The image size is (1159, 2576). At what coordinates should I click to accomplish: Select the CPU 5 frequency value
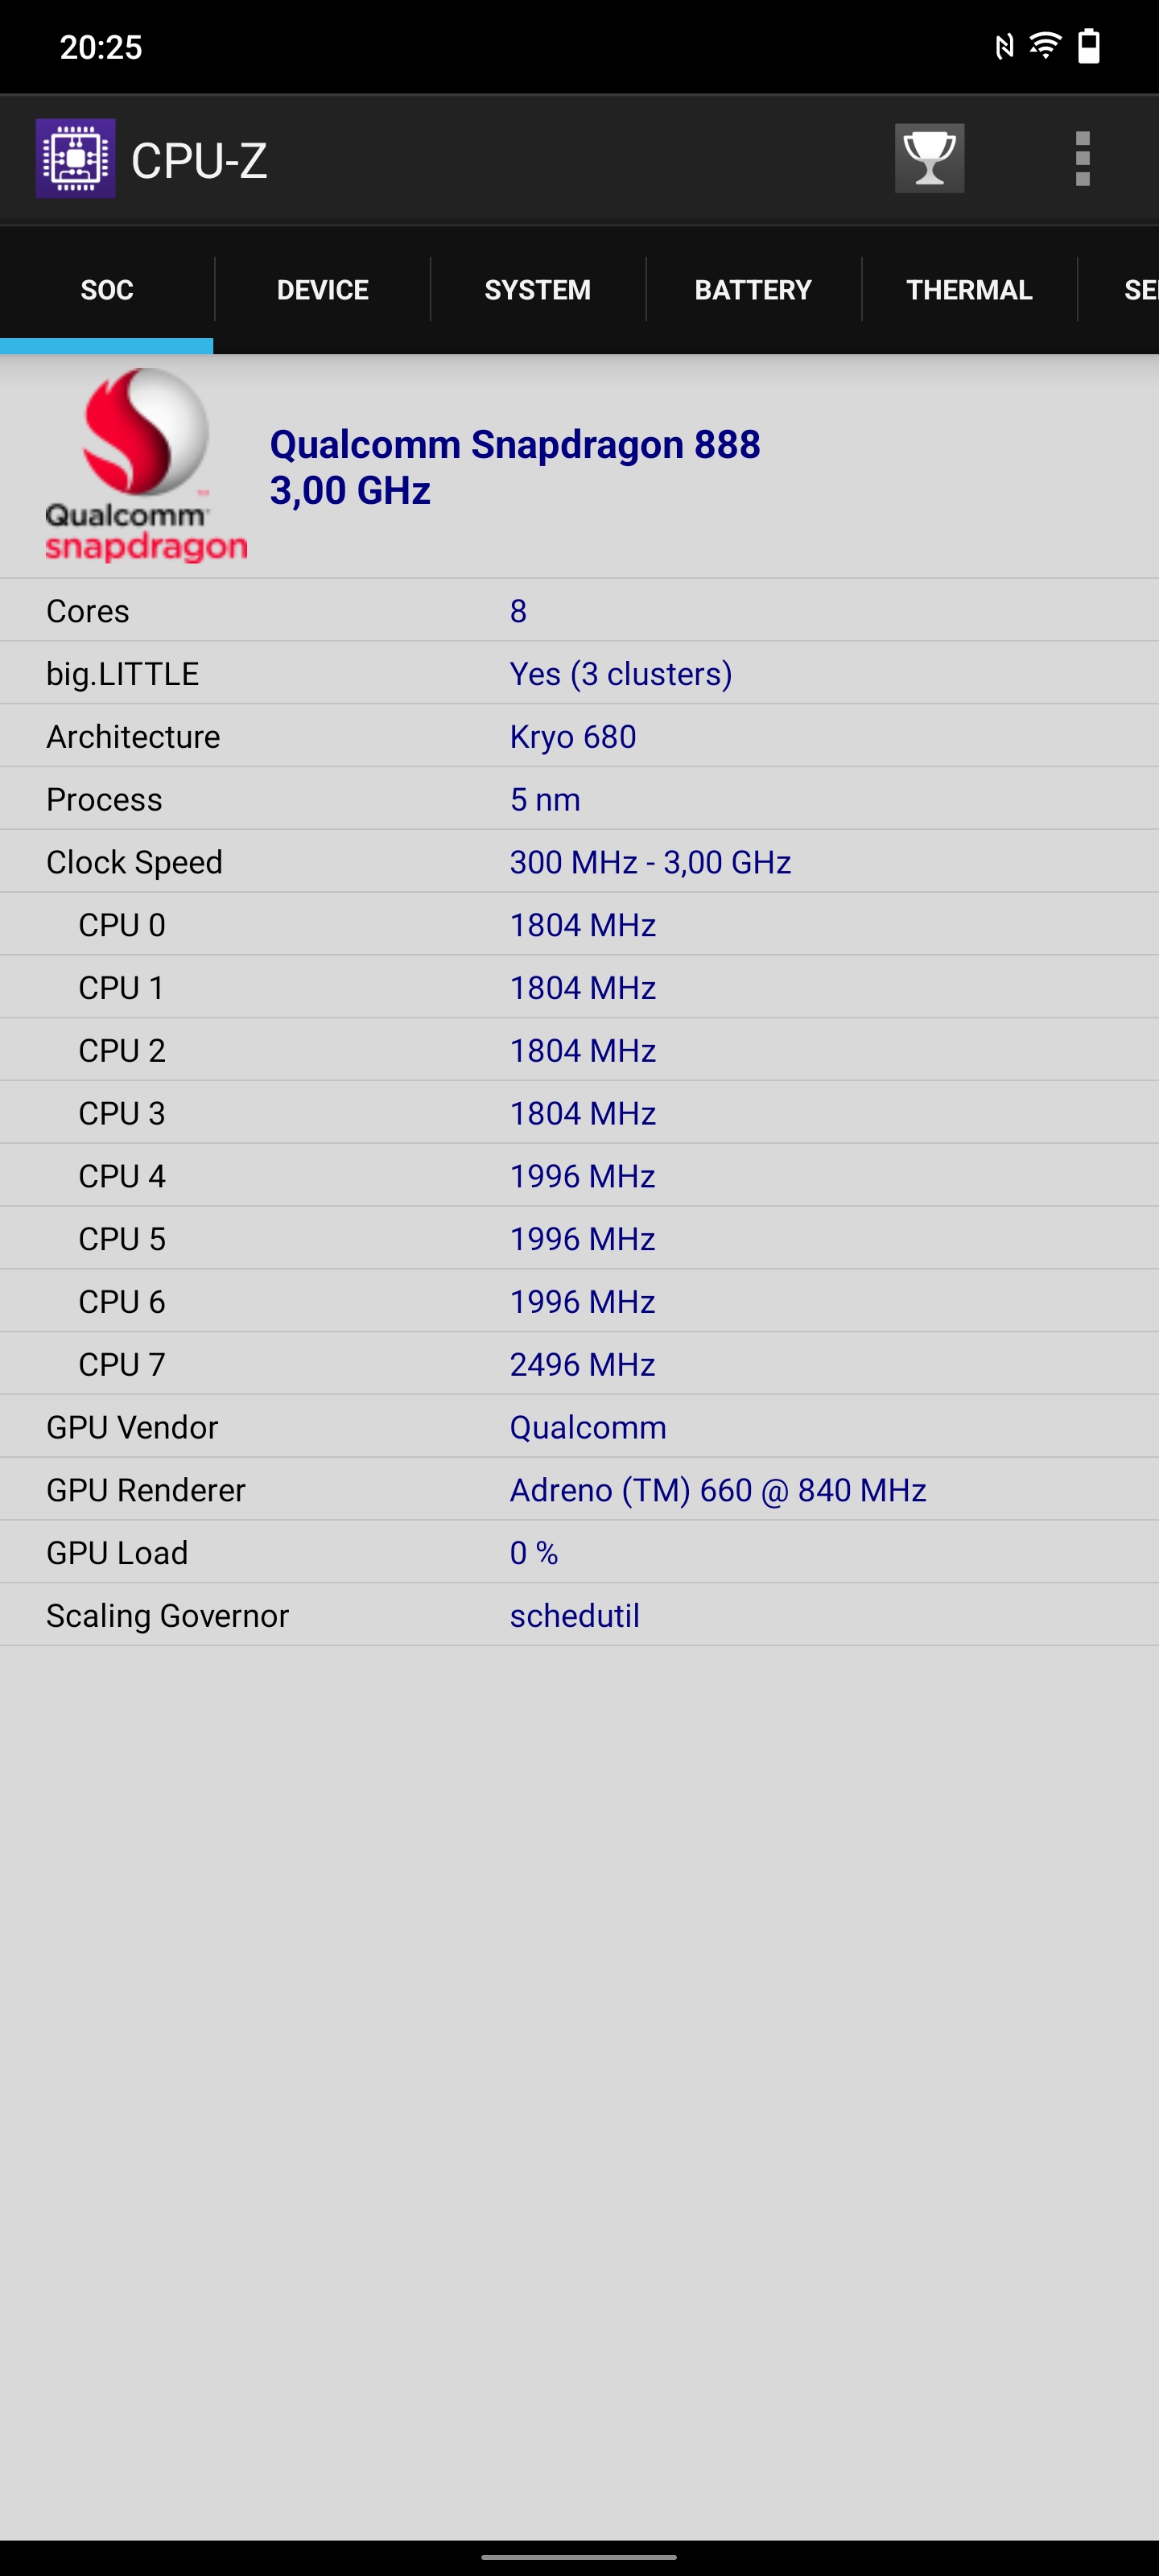[583, 1239]
